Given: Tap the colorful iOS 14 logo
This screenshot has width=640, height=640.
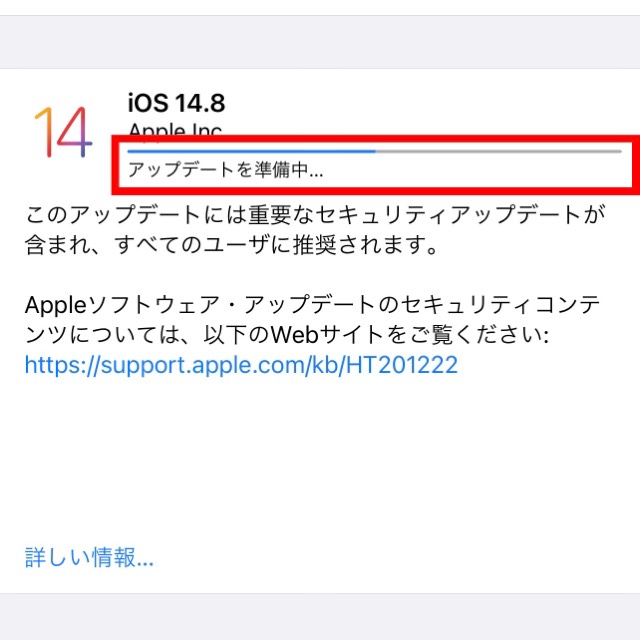Looking at the screenshot, I should point(63,132).
